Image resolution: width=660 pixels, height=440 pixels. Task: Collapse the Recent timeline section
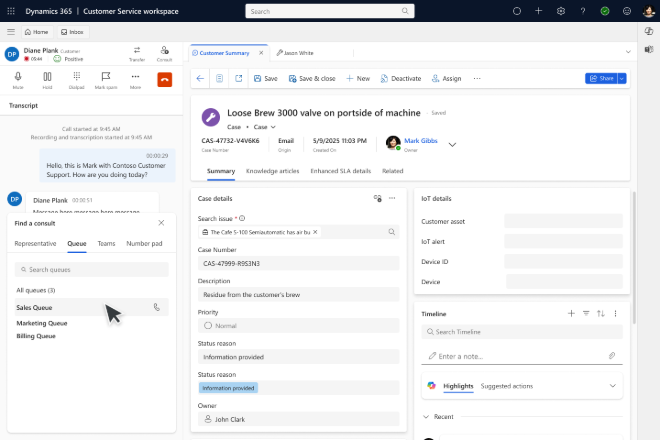tap(426, 417)
